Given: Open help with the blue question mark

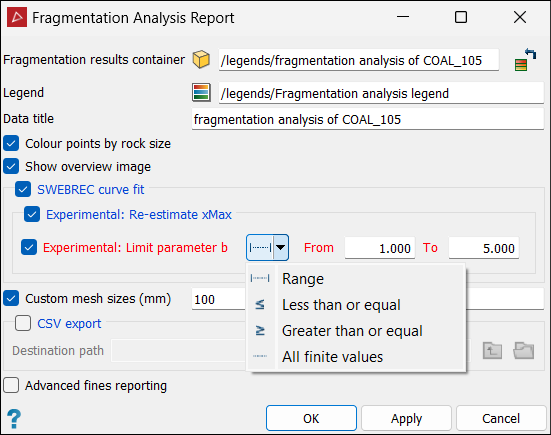Looking at the screenshot, I should [14, 419].
